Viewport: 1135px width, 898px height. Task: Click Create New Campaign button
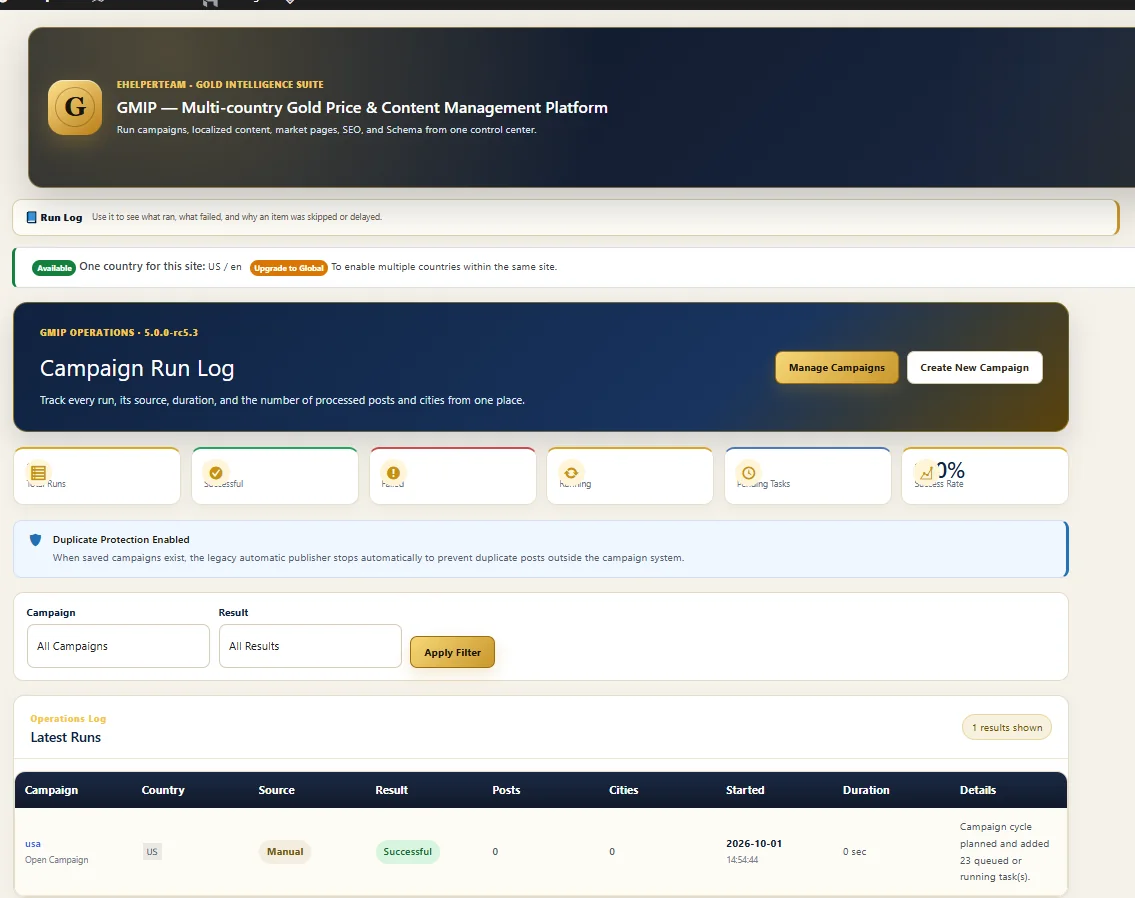(x=974, y=368)
